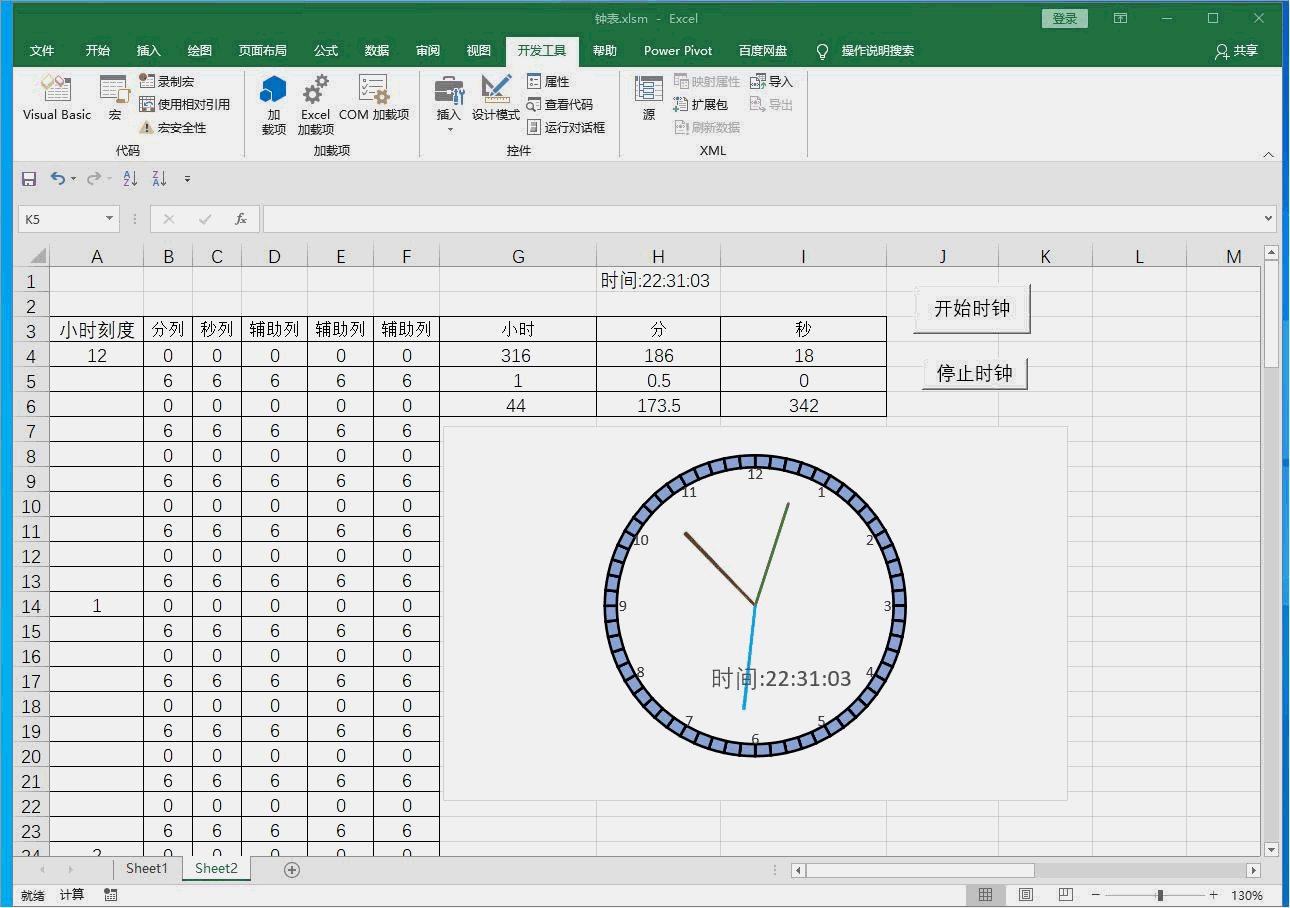This screenshot has height=908, width=1290.
Task: Click the 共享 share button
Action: pos(1236,51)
